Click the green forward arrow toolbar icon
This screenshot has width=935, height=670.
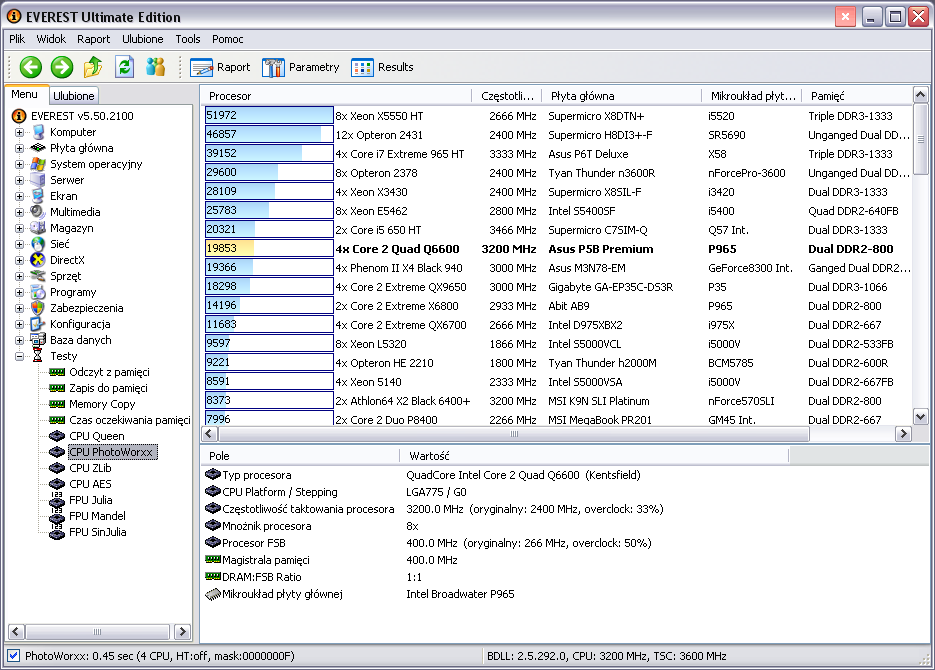click(62, 67)
